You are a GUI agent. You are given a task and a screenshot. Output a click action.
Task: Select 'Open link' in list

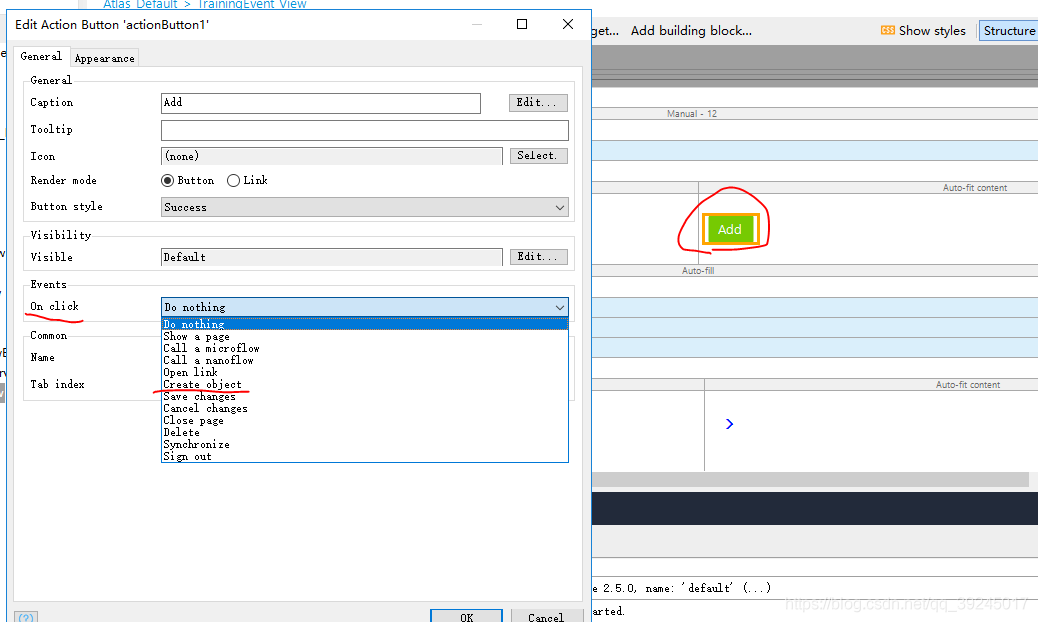(x=190, y=373)
